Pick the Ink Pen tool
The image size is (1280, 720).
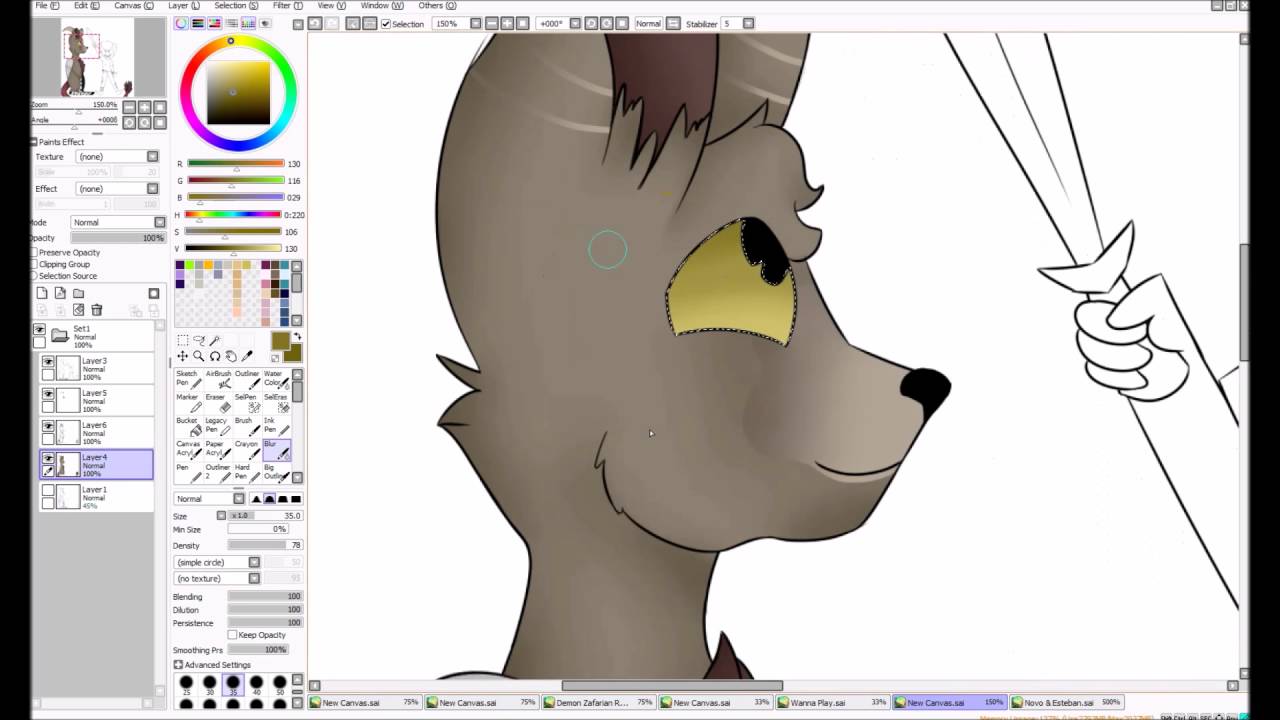tap(276, 426)
